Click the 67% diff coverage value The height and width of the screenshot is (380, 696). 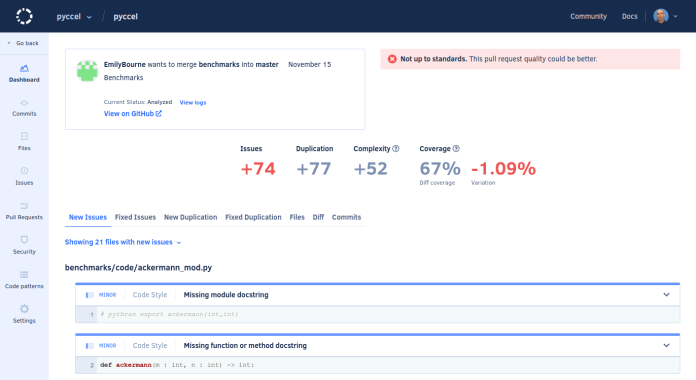click(440, 169)
